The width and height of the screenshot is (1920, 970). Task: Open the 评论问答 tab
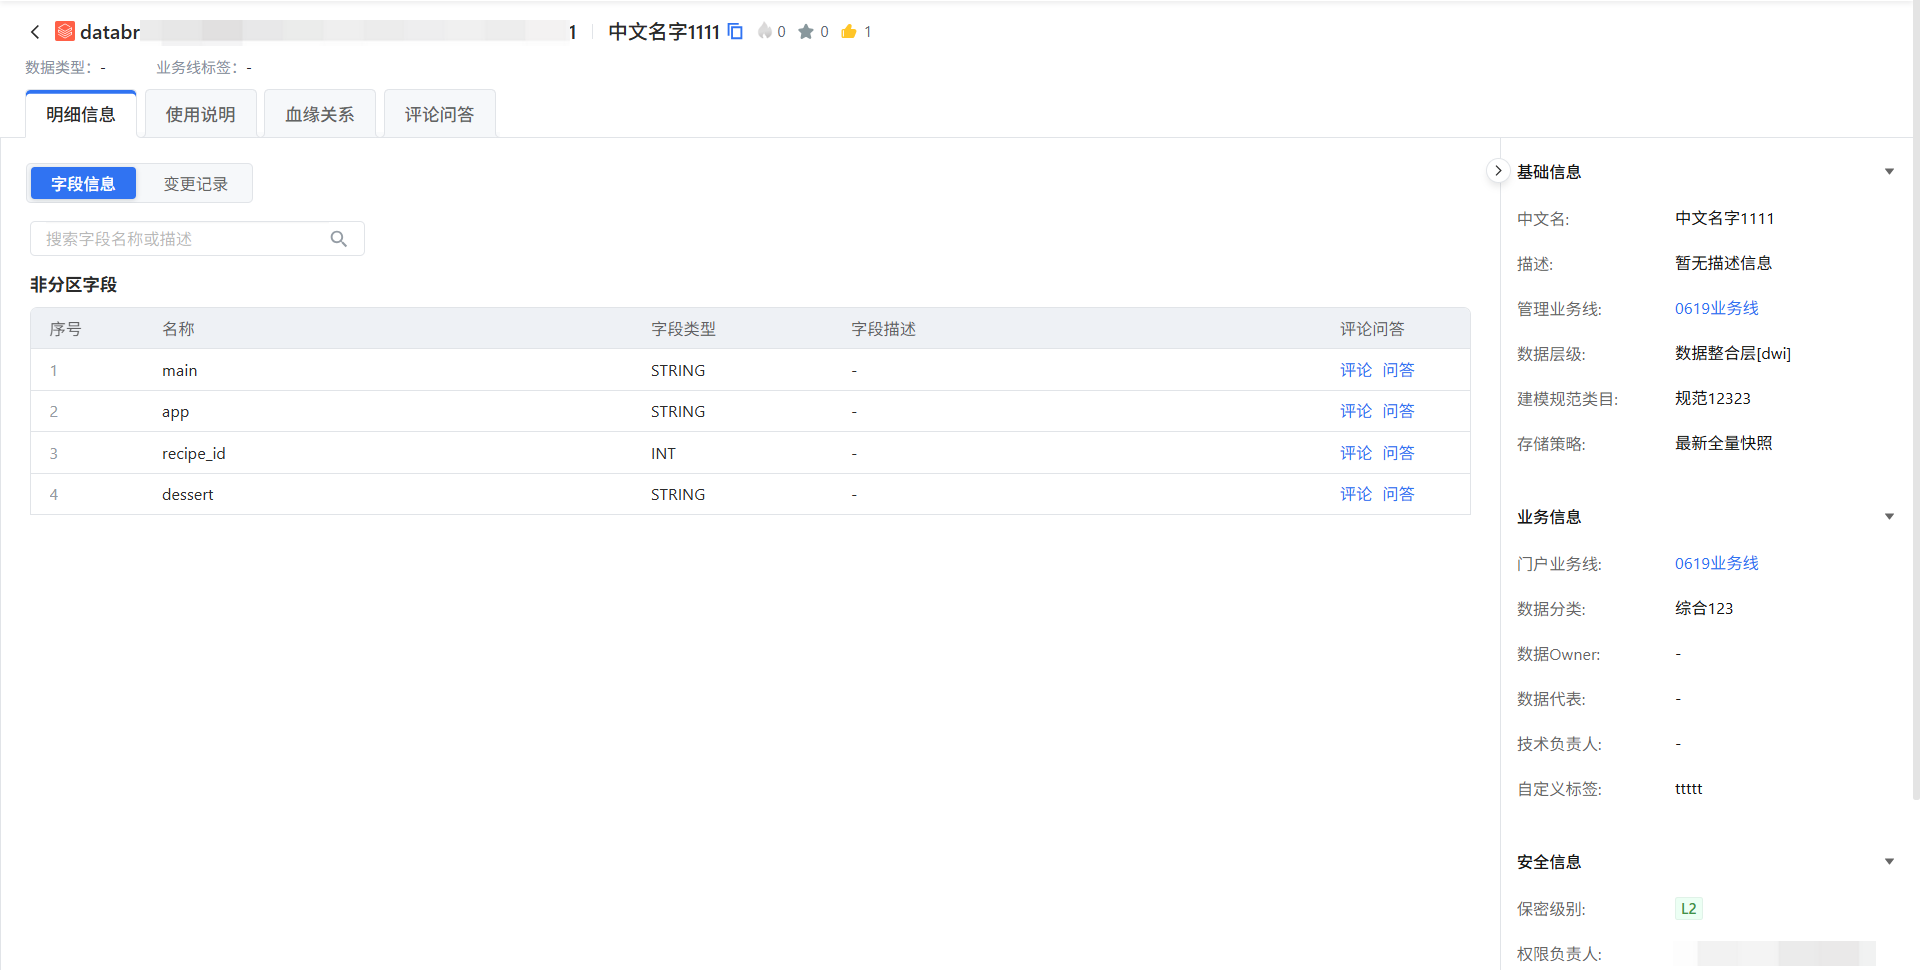click(439, 115)
